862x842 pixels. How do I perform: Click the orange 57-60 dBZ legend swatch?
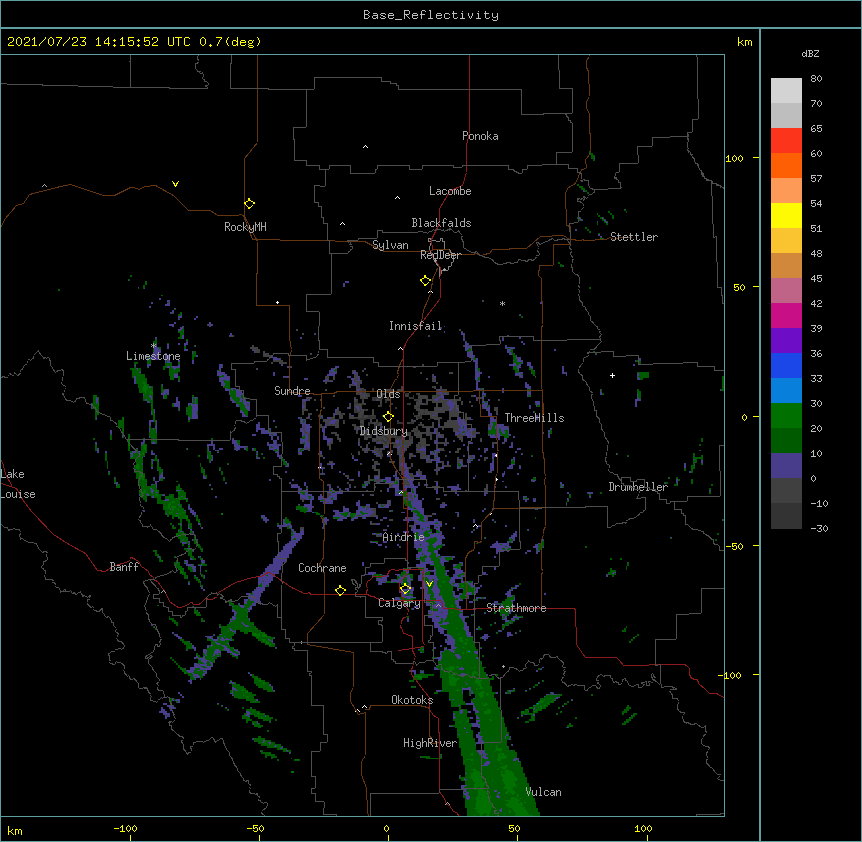point(786,165)
